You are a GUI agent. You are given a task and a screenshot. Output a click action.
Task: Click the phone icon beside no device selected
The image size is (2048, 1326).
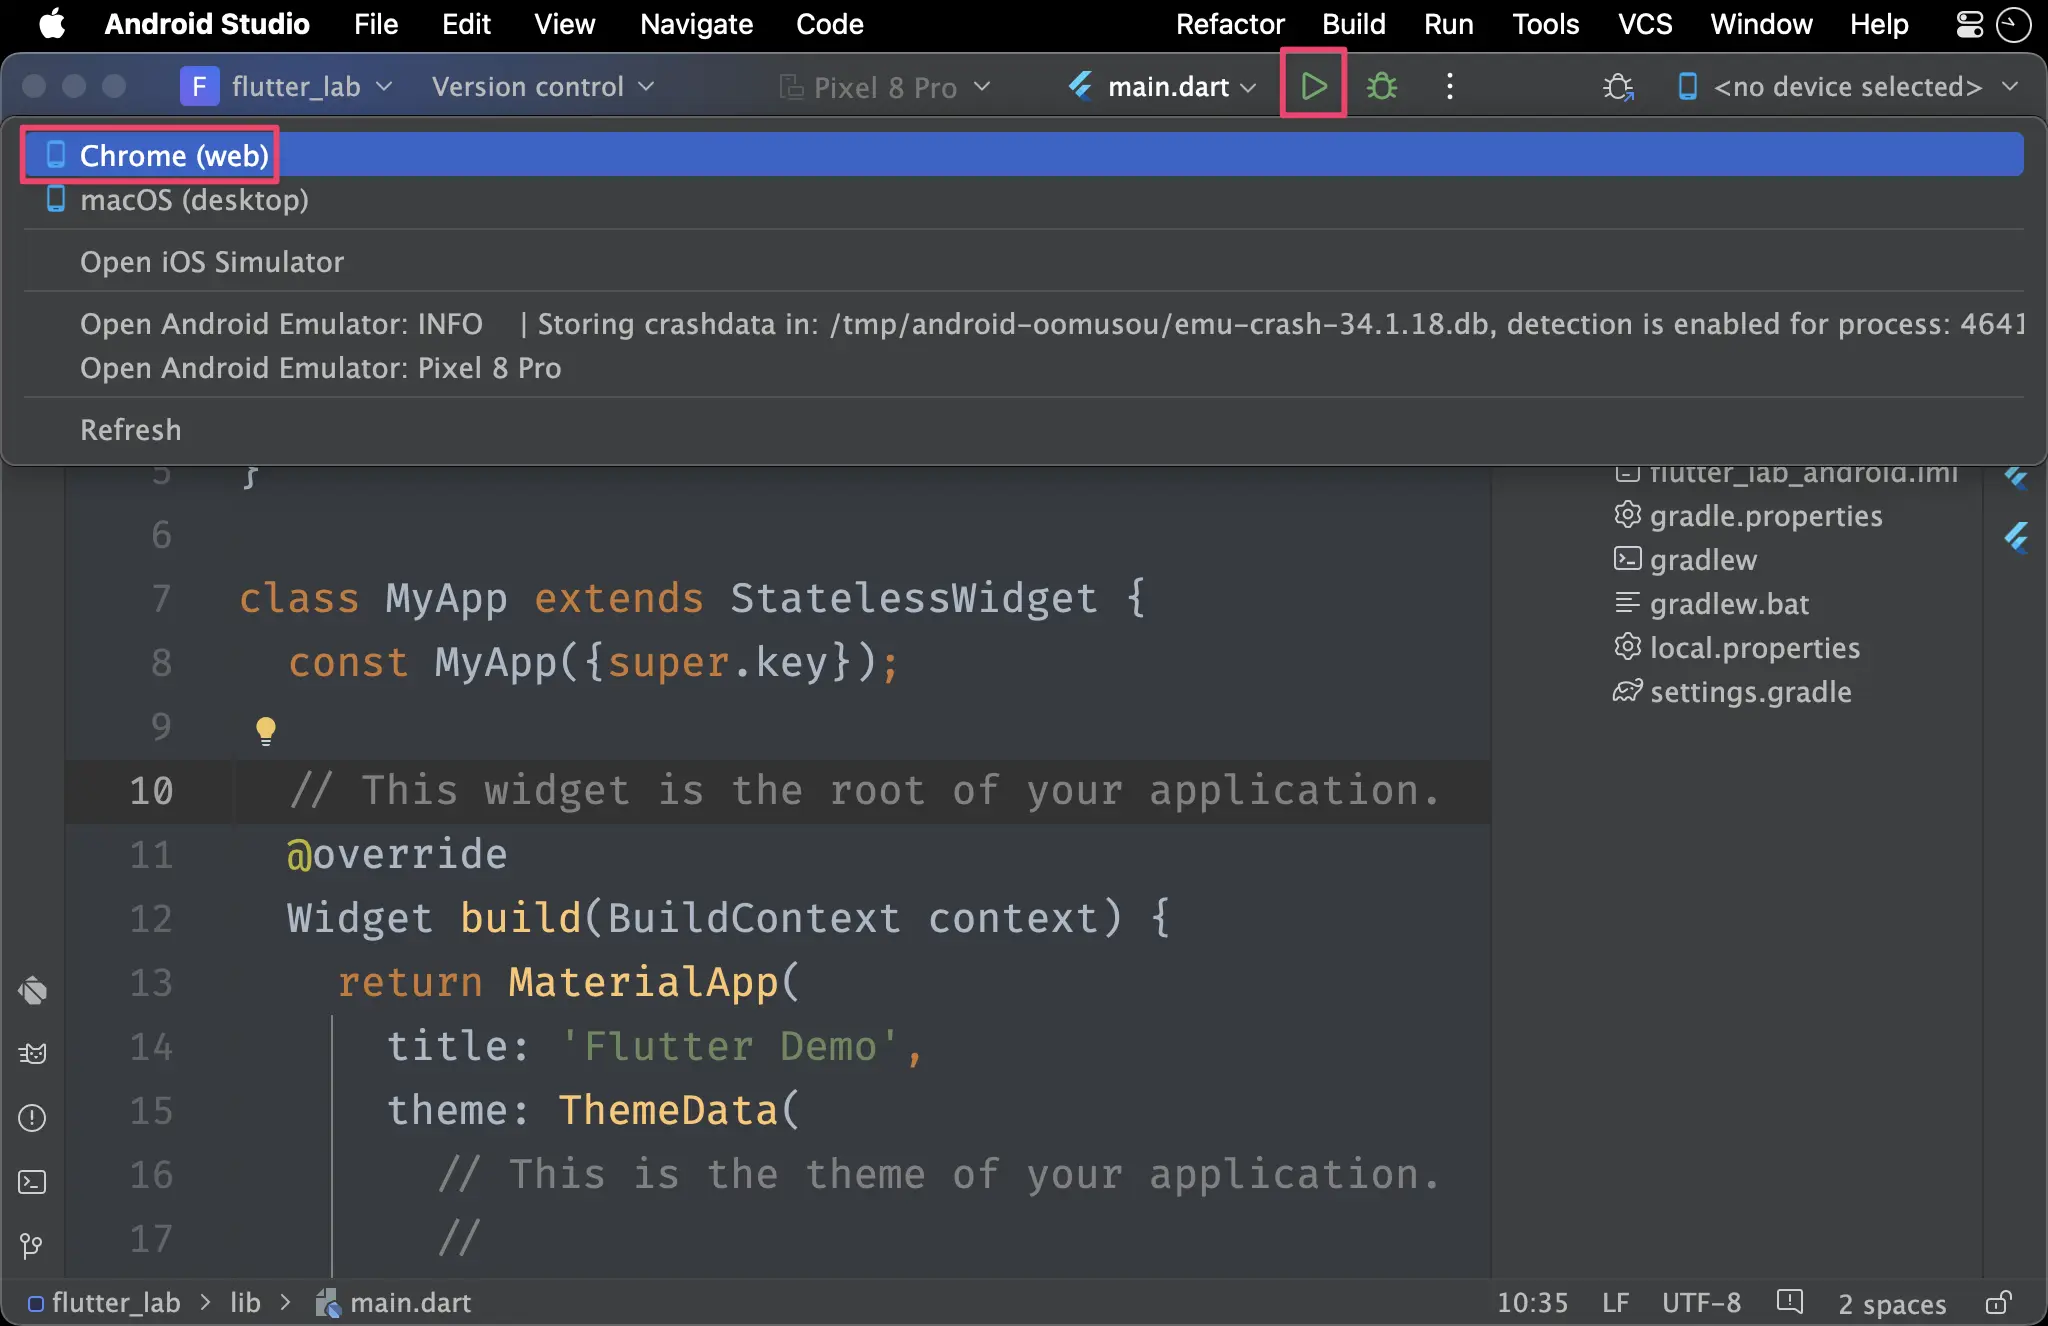click(1687, 87)
